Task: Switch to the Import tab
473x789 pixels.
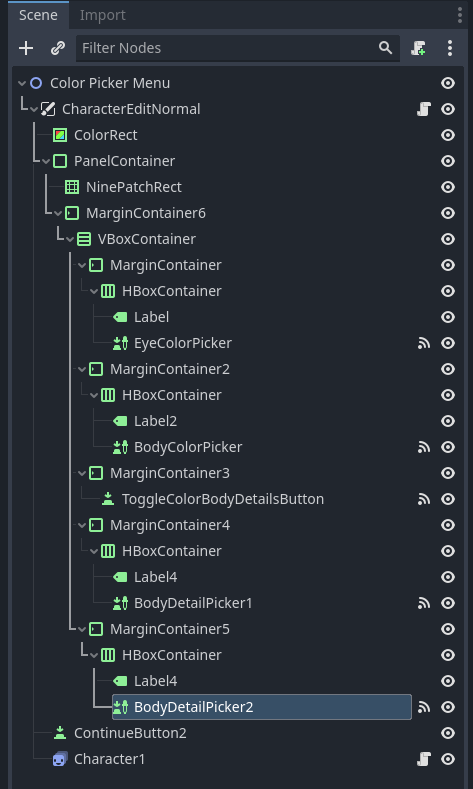Action: pyautogui.click(x=103, y=16)
